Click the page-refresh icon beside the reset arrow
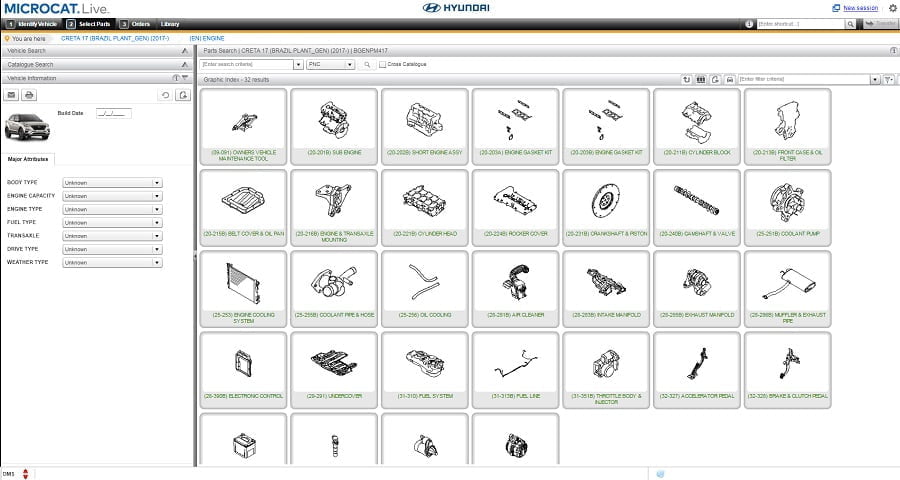900x480 pixels. pyautogui.click(x=183, y=95)
